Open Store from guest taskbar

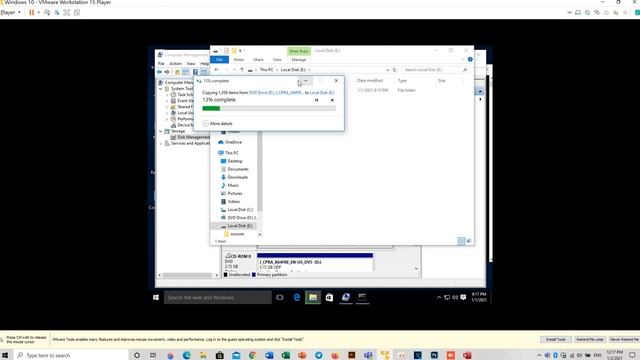pos(329,298)
